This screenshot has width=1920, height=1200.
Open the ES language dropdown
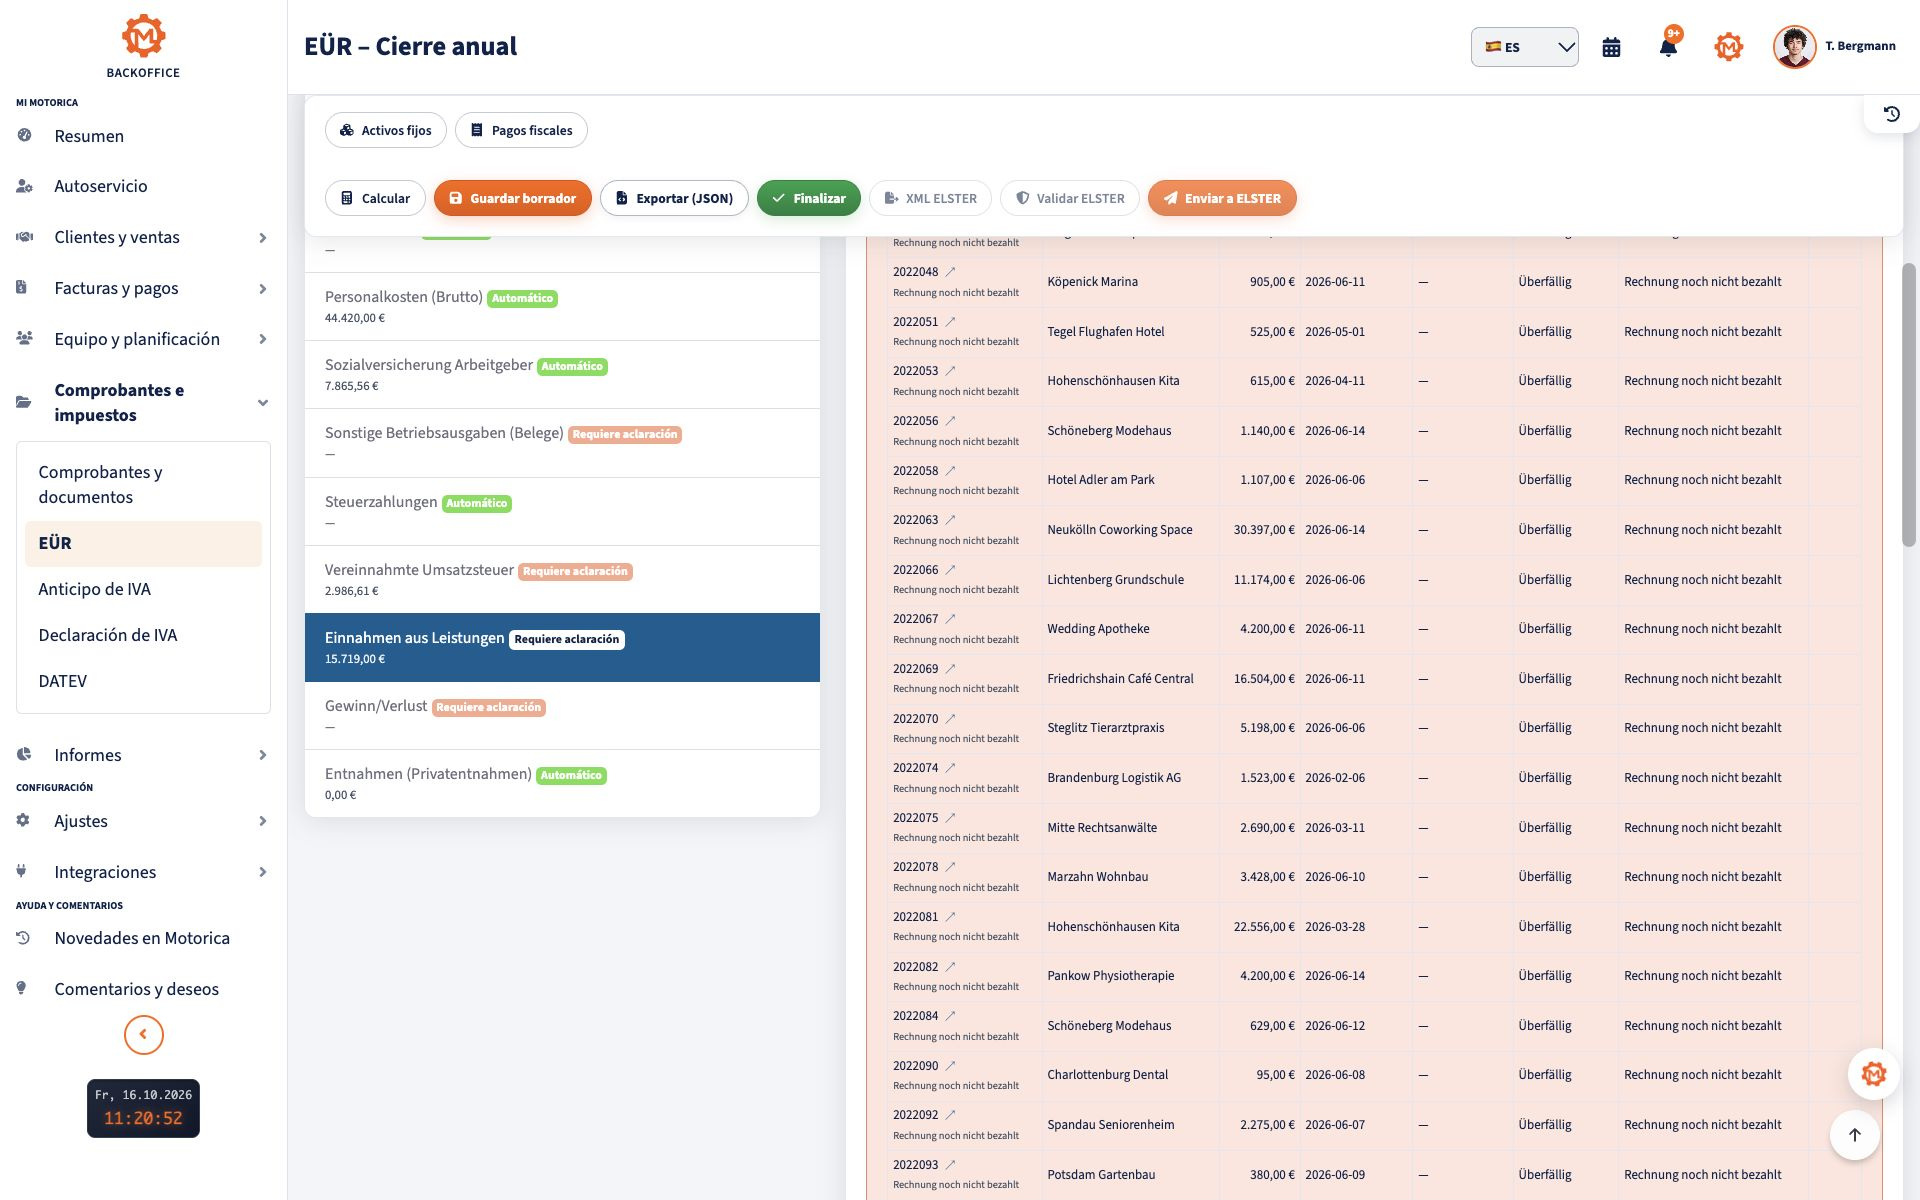(1524, 47)
